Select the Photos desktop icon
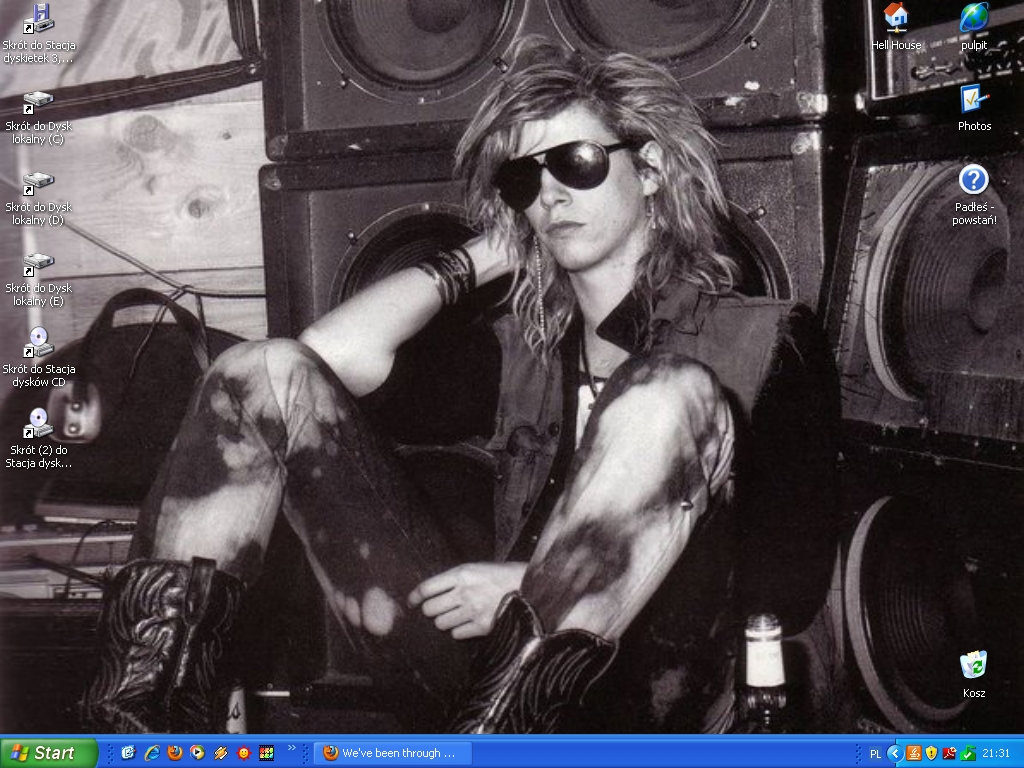 [x=974, y=108]
